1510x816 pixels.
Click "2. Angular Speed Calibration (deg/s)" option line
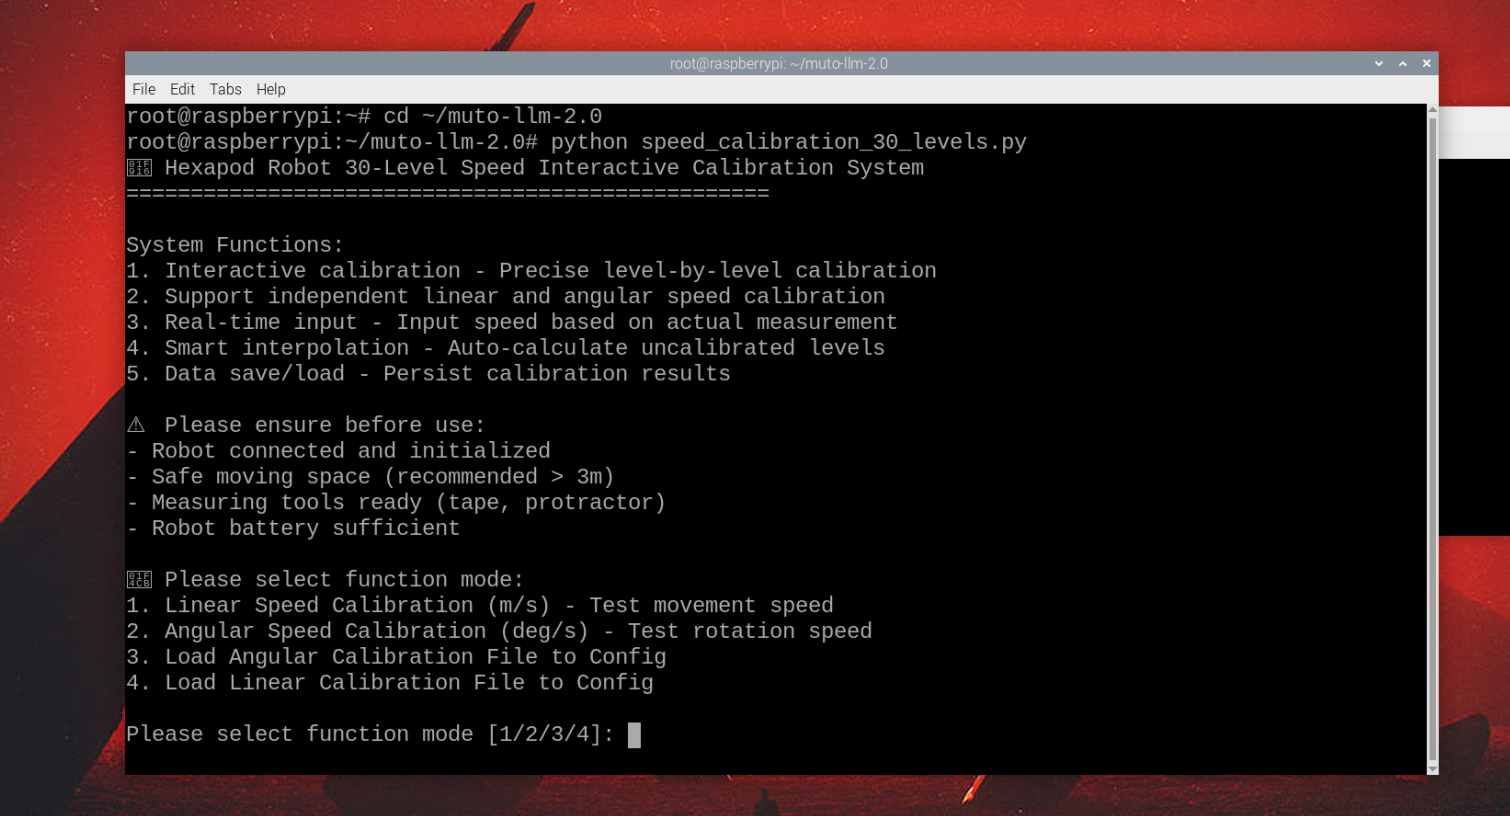pyautogui.click(x=499, y=631)
